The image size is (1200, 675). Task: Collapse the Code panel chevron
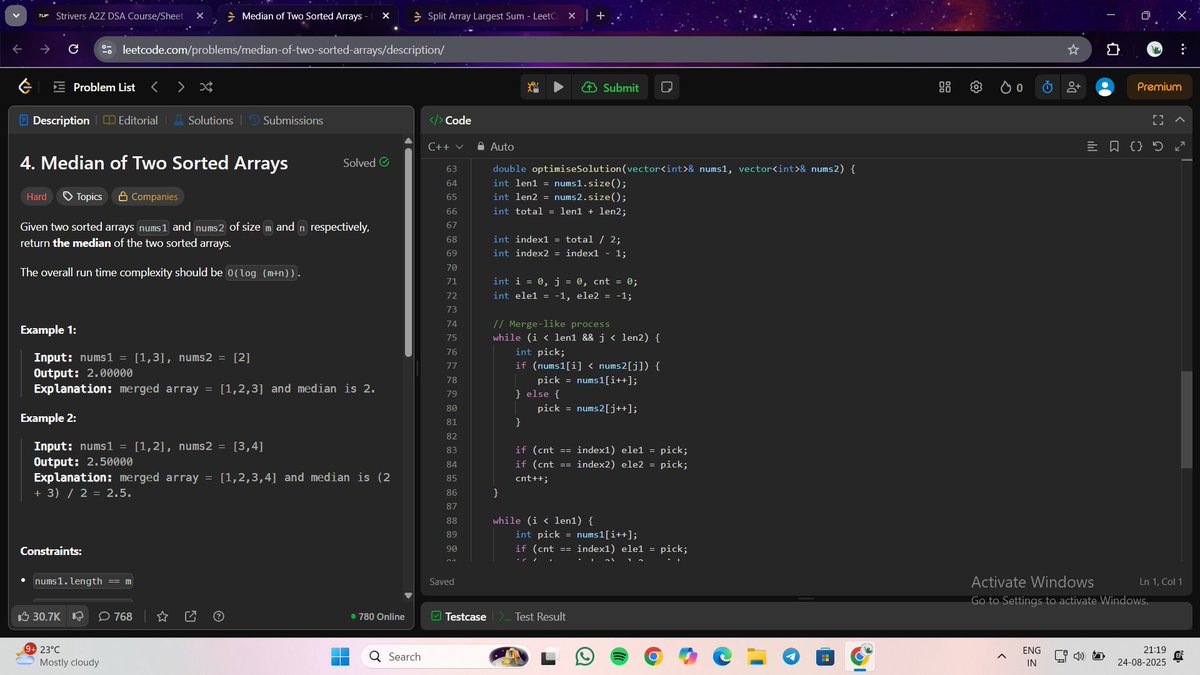click(x=1179, y=120)
